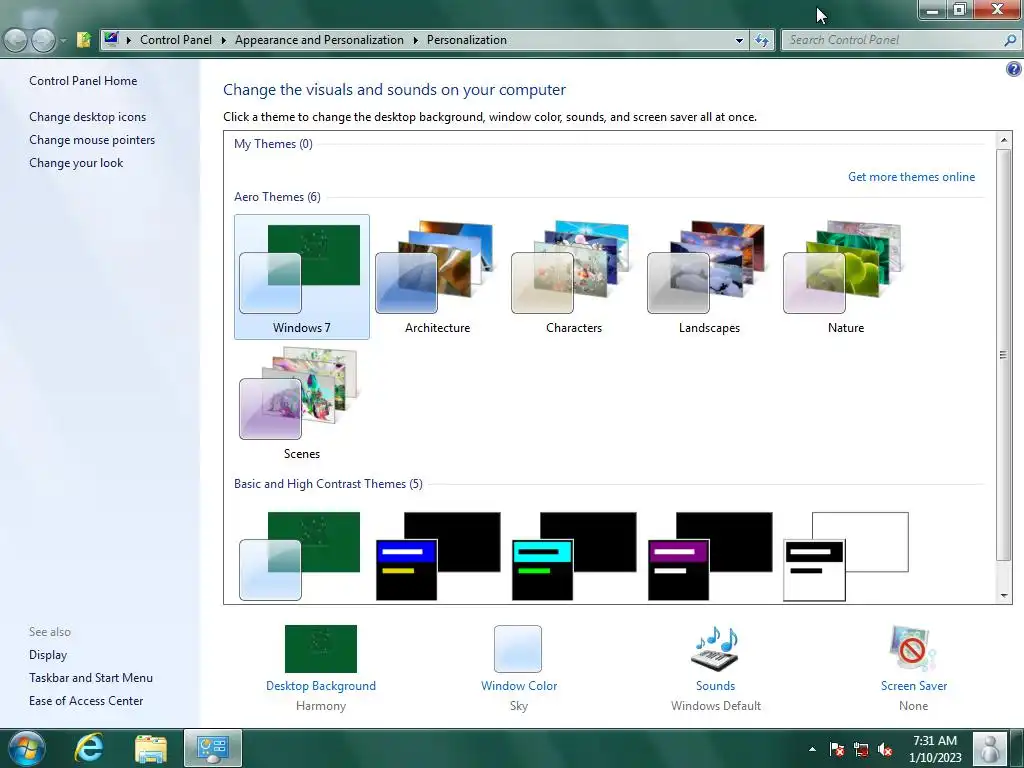Select the High Contrast White theme
The height and width of the screenshot is (768, 1024).
point(846,556)
